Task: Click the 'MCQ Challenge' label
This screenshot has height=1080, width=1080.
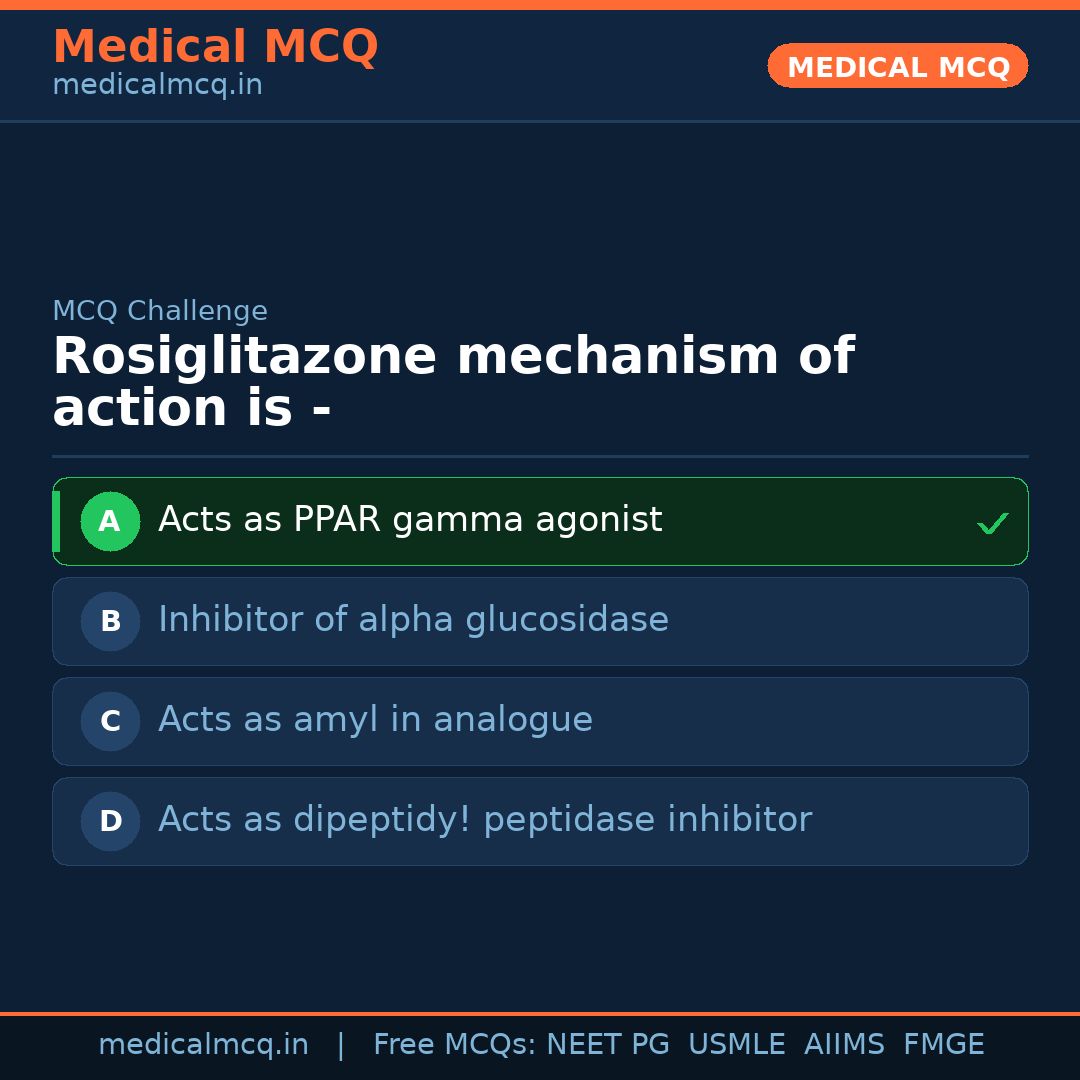Action: click(x=160, y=311)
